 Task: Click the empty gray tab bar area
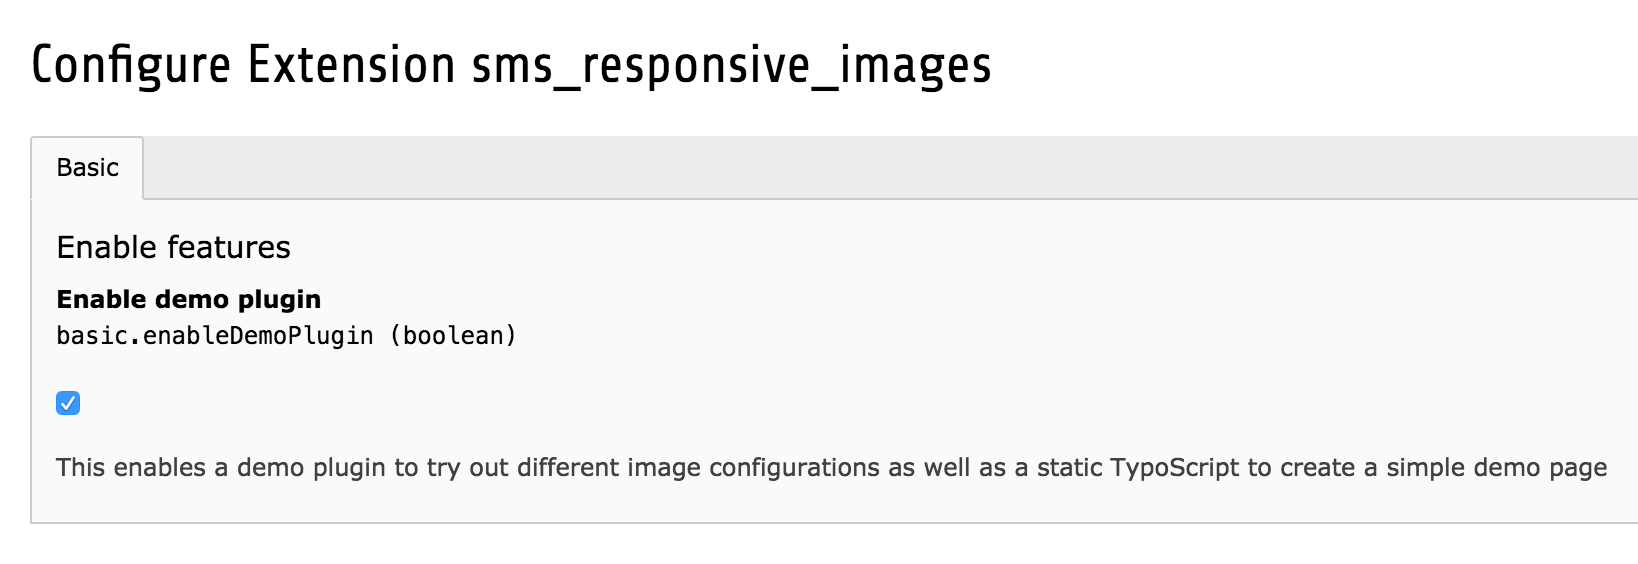[890, 168]
